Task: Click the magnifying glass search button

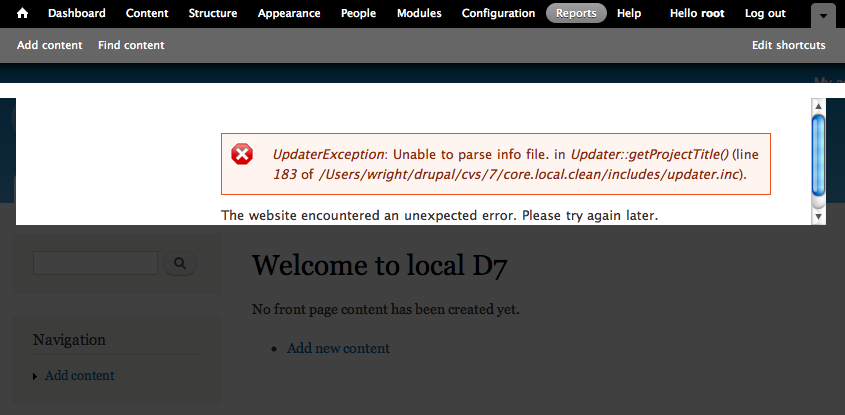Action: pos(180,264)
